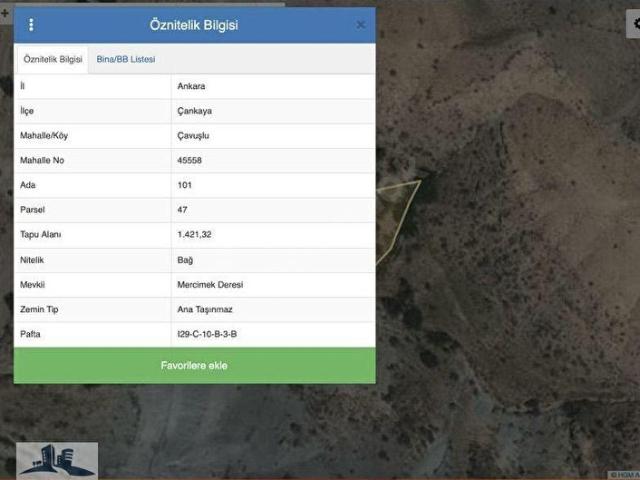The width and height of the screenshot is (640, 480).
Task: Close the Öznitelik Bilgisi dialog
Action: pos(361,25)
